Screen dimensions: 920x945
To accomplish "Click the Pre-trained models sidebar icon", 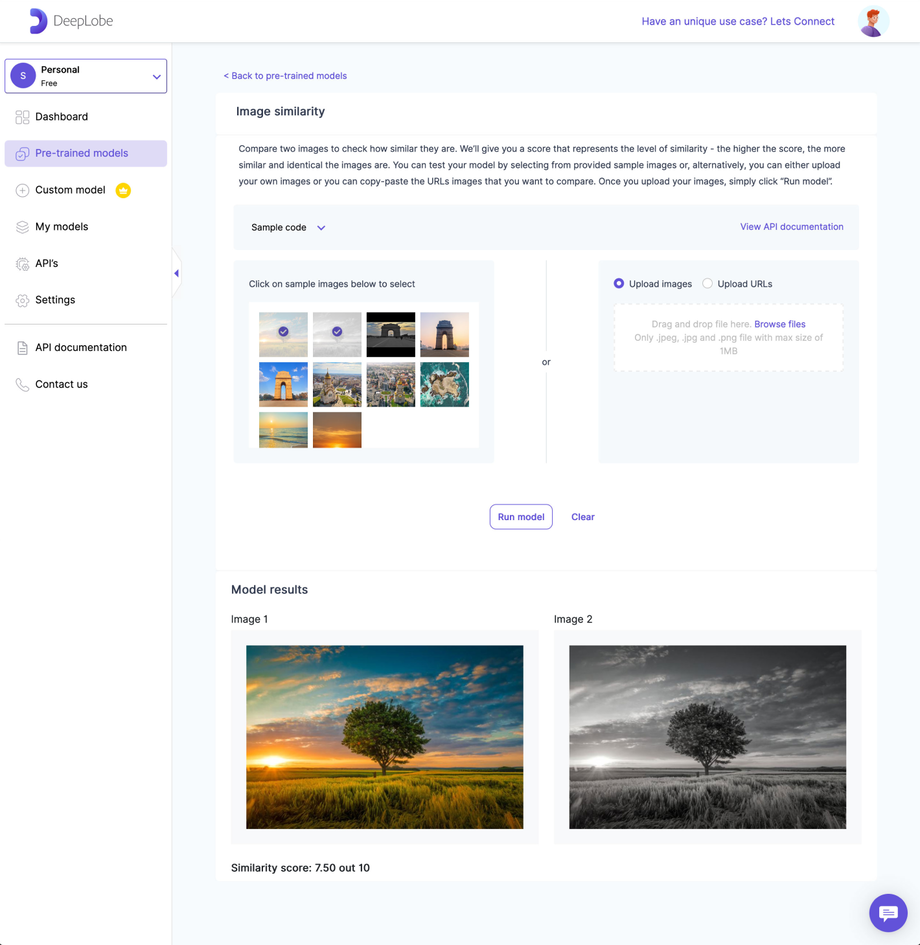I will (22, 154).
